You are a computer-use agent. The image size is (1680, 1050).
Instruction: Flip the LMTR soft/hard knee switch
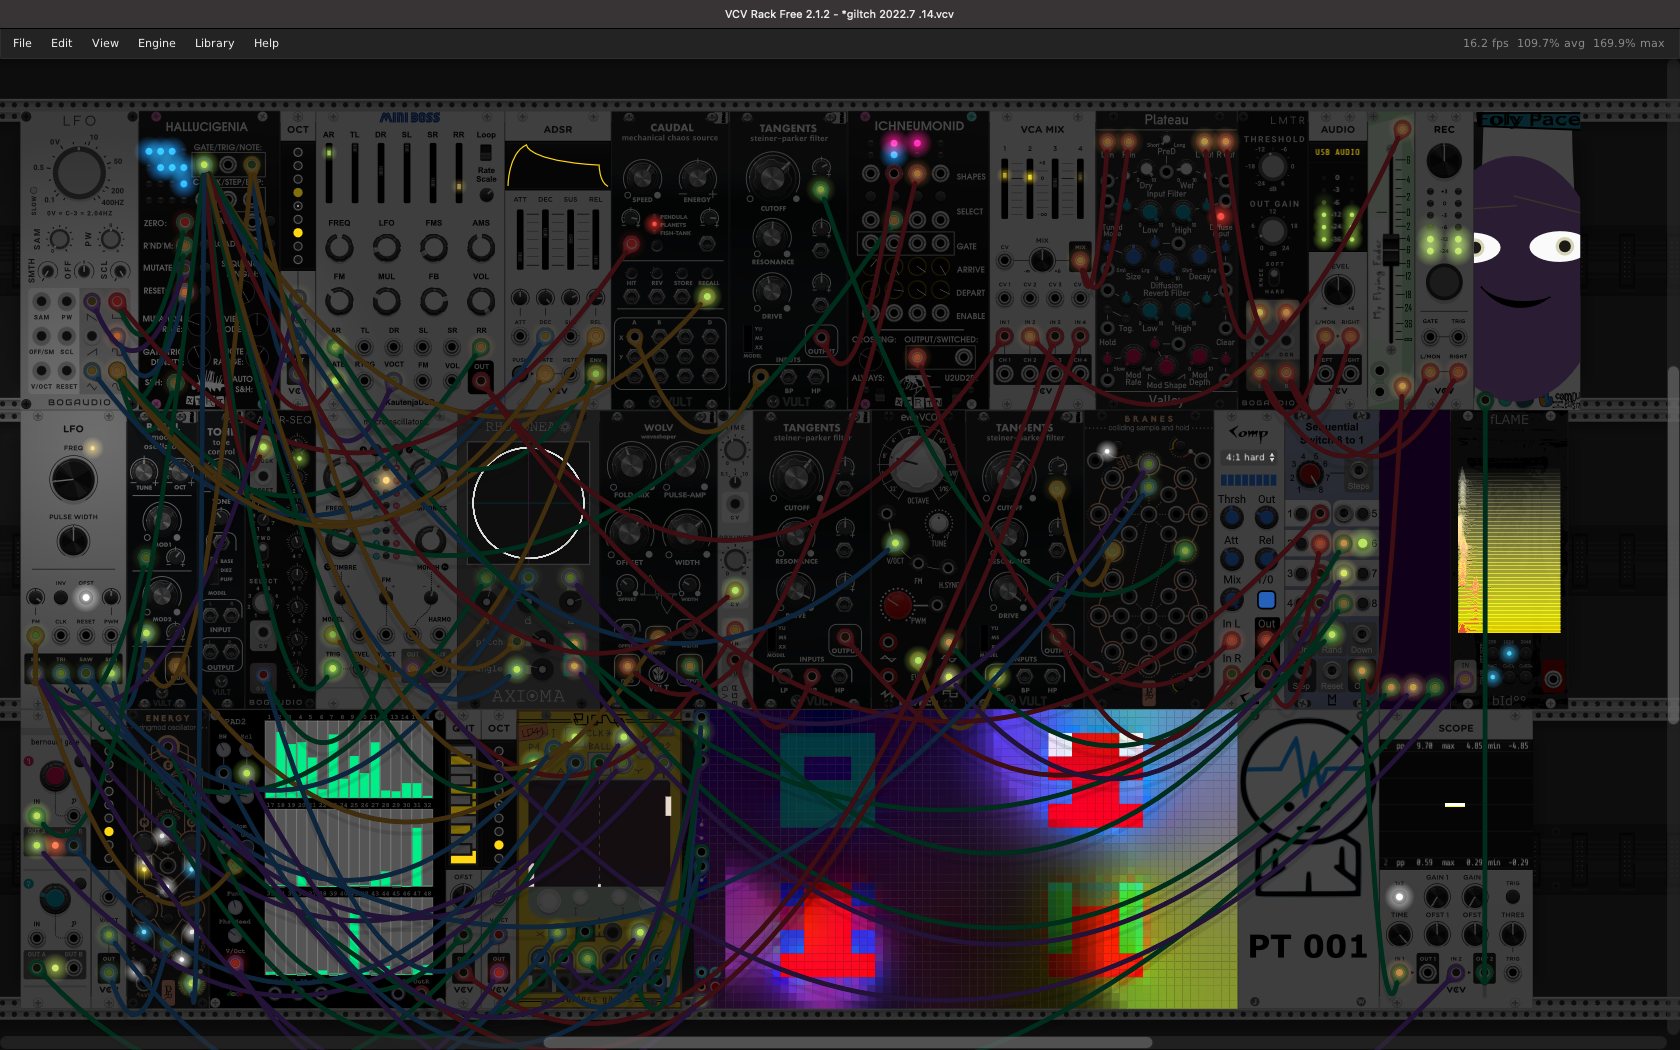point(1275,277)
